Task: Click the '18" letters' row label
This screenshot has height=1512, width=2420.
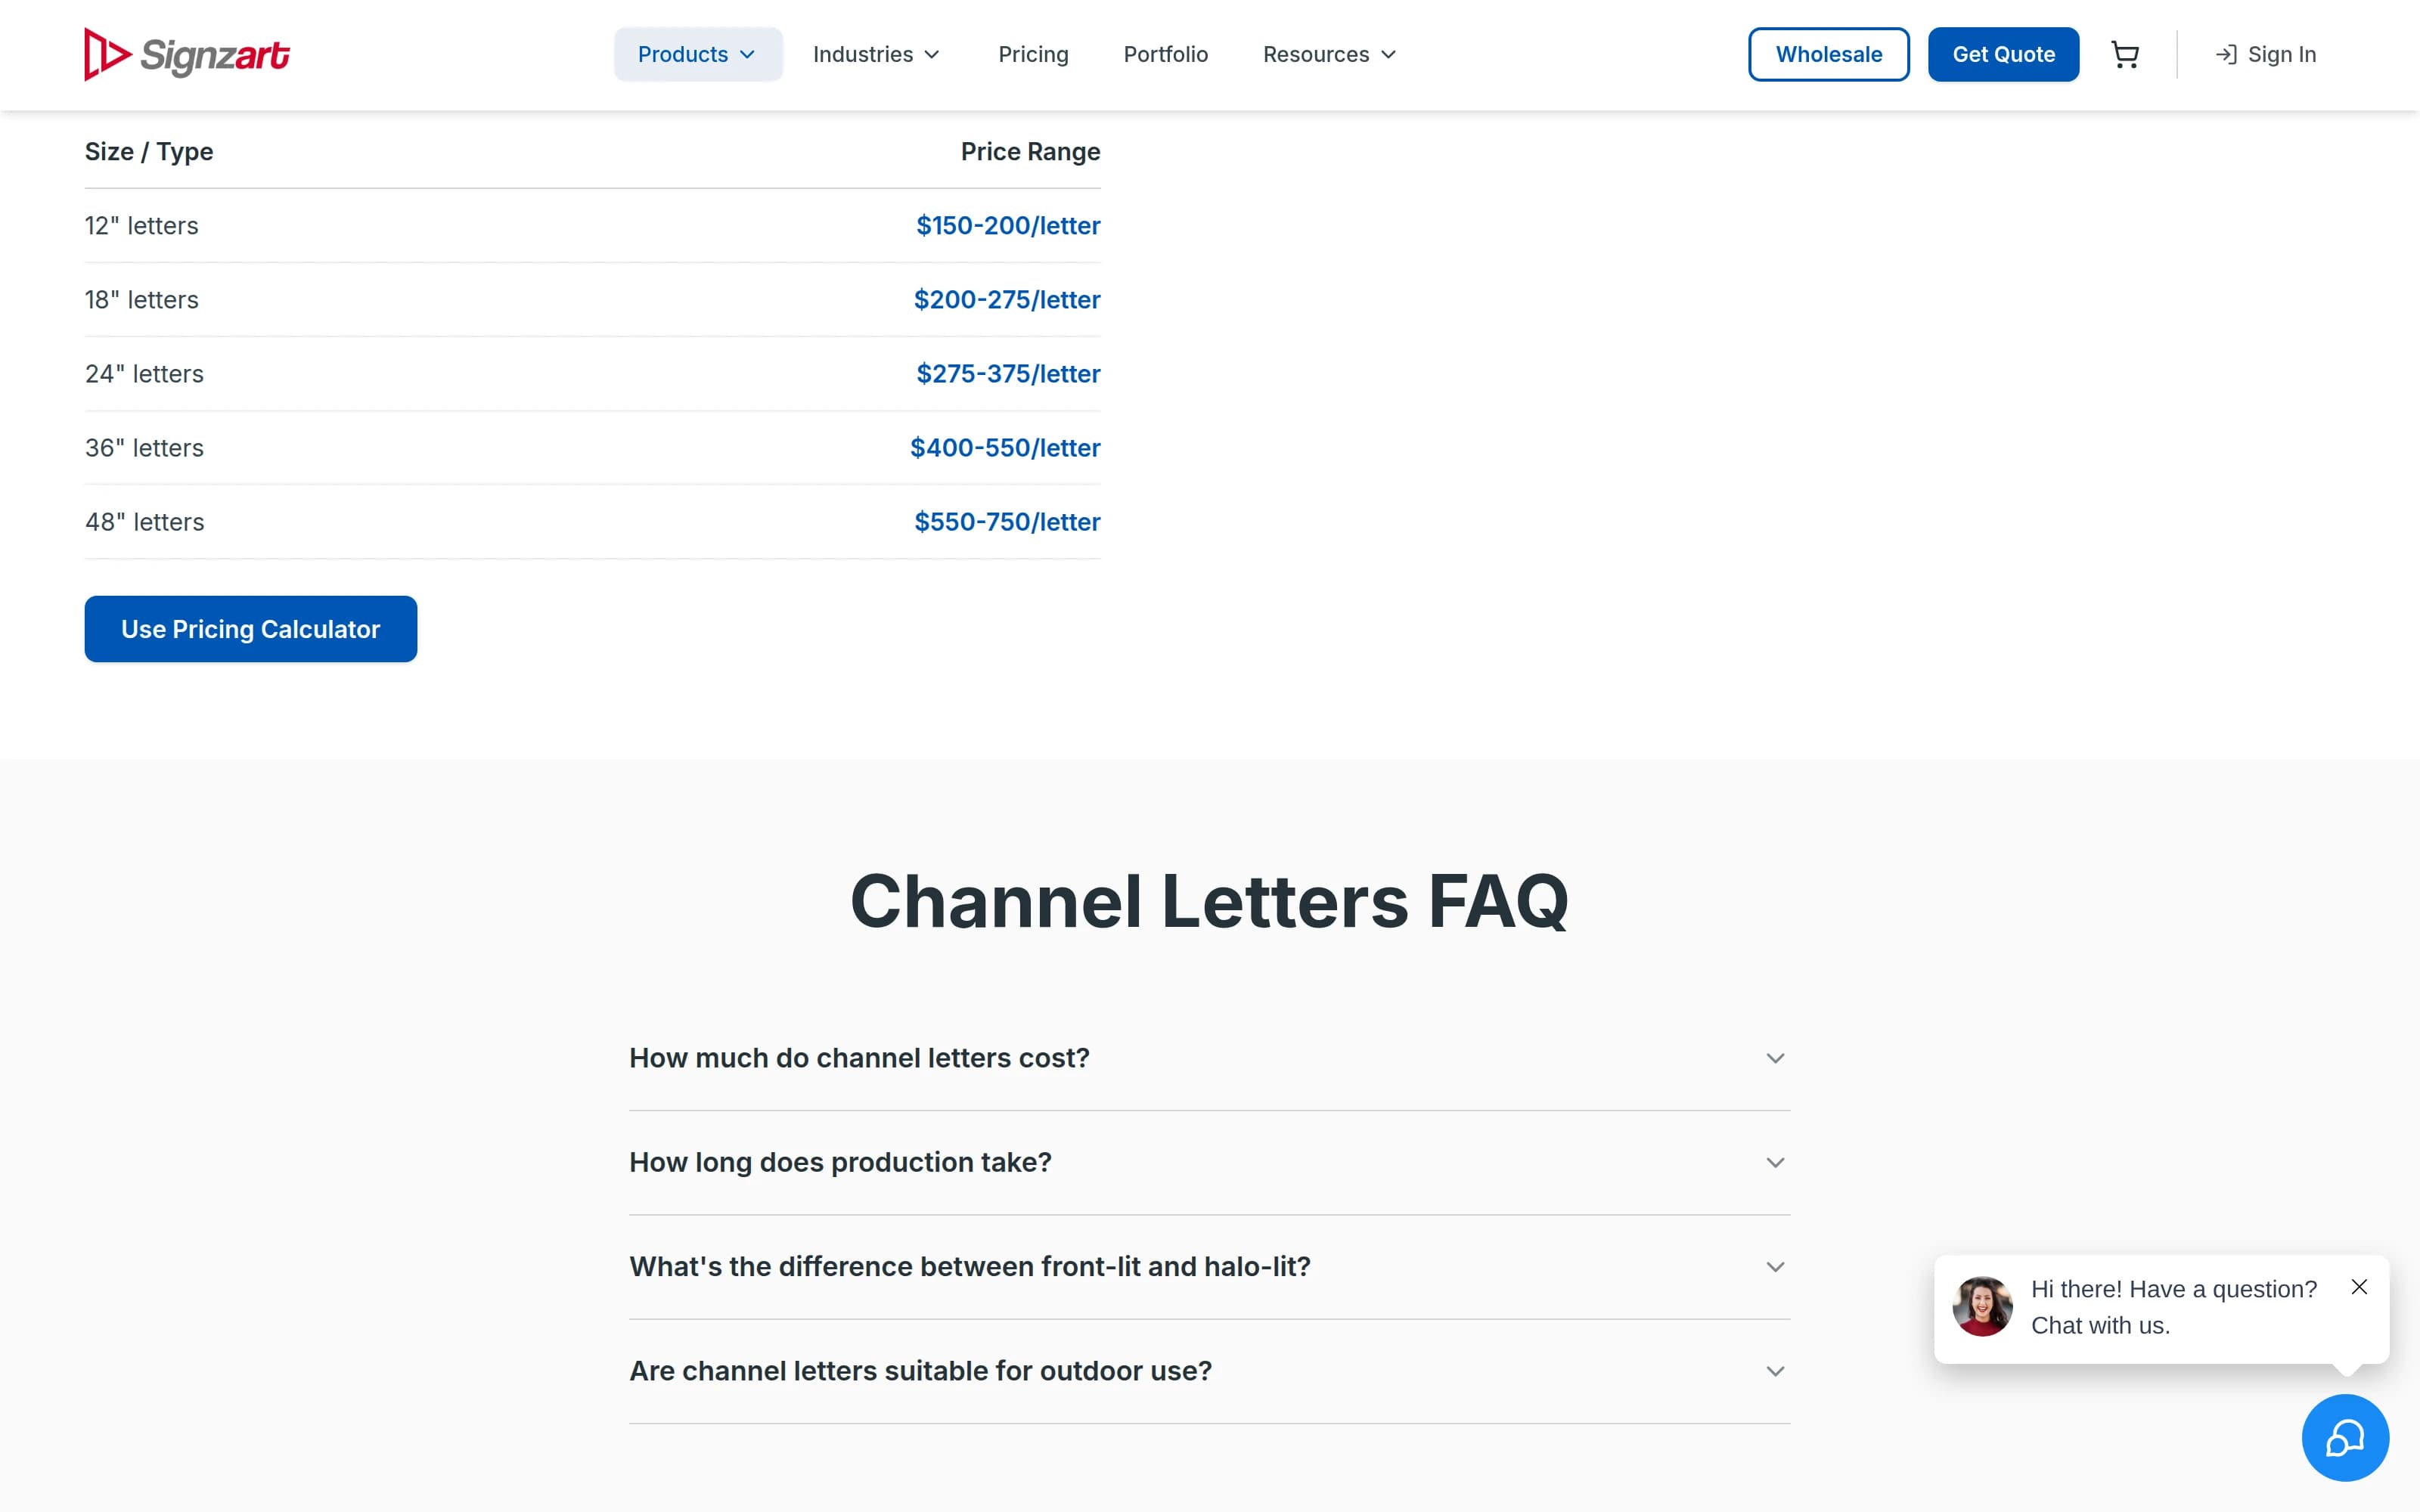Action: tap(141, 300)
